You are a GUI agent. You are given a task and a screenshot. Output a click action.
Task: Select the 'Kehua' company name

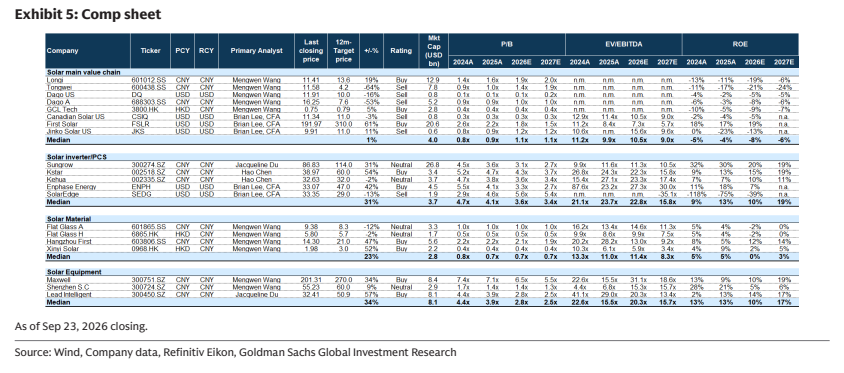[x=55, y=179]
